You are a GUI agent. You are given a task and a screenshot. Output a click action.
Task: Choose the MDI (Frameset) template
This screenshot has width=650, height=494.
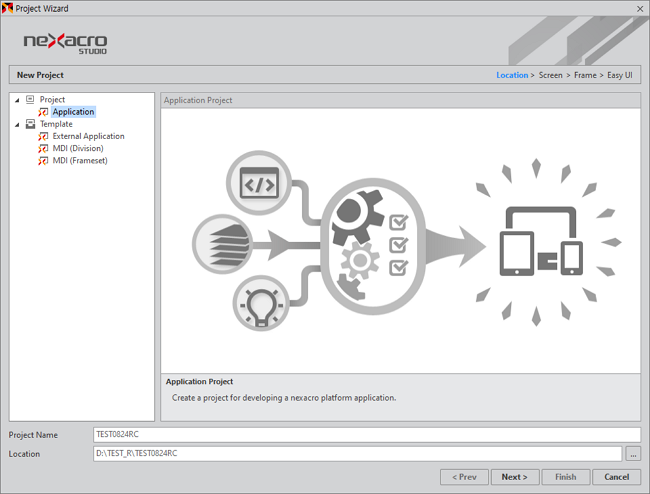[80, 160]
